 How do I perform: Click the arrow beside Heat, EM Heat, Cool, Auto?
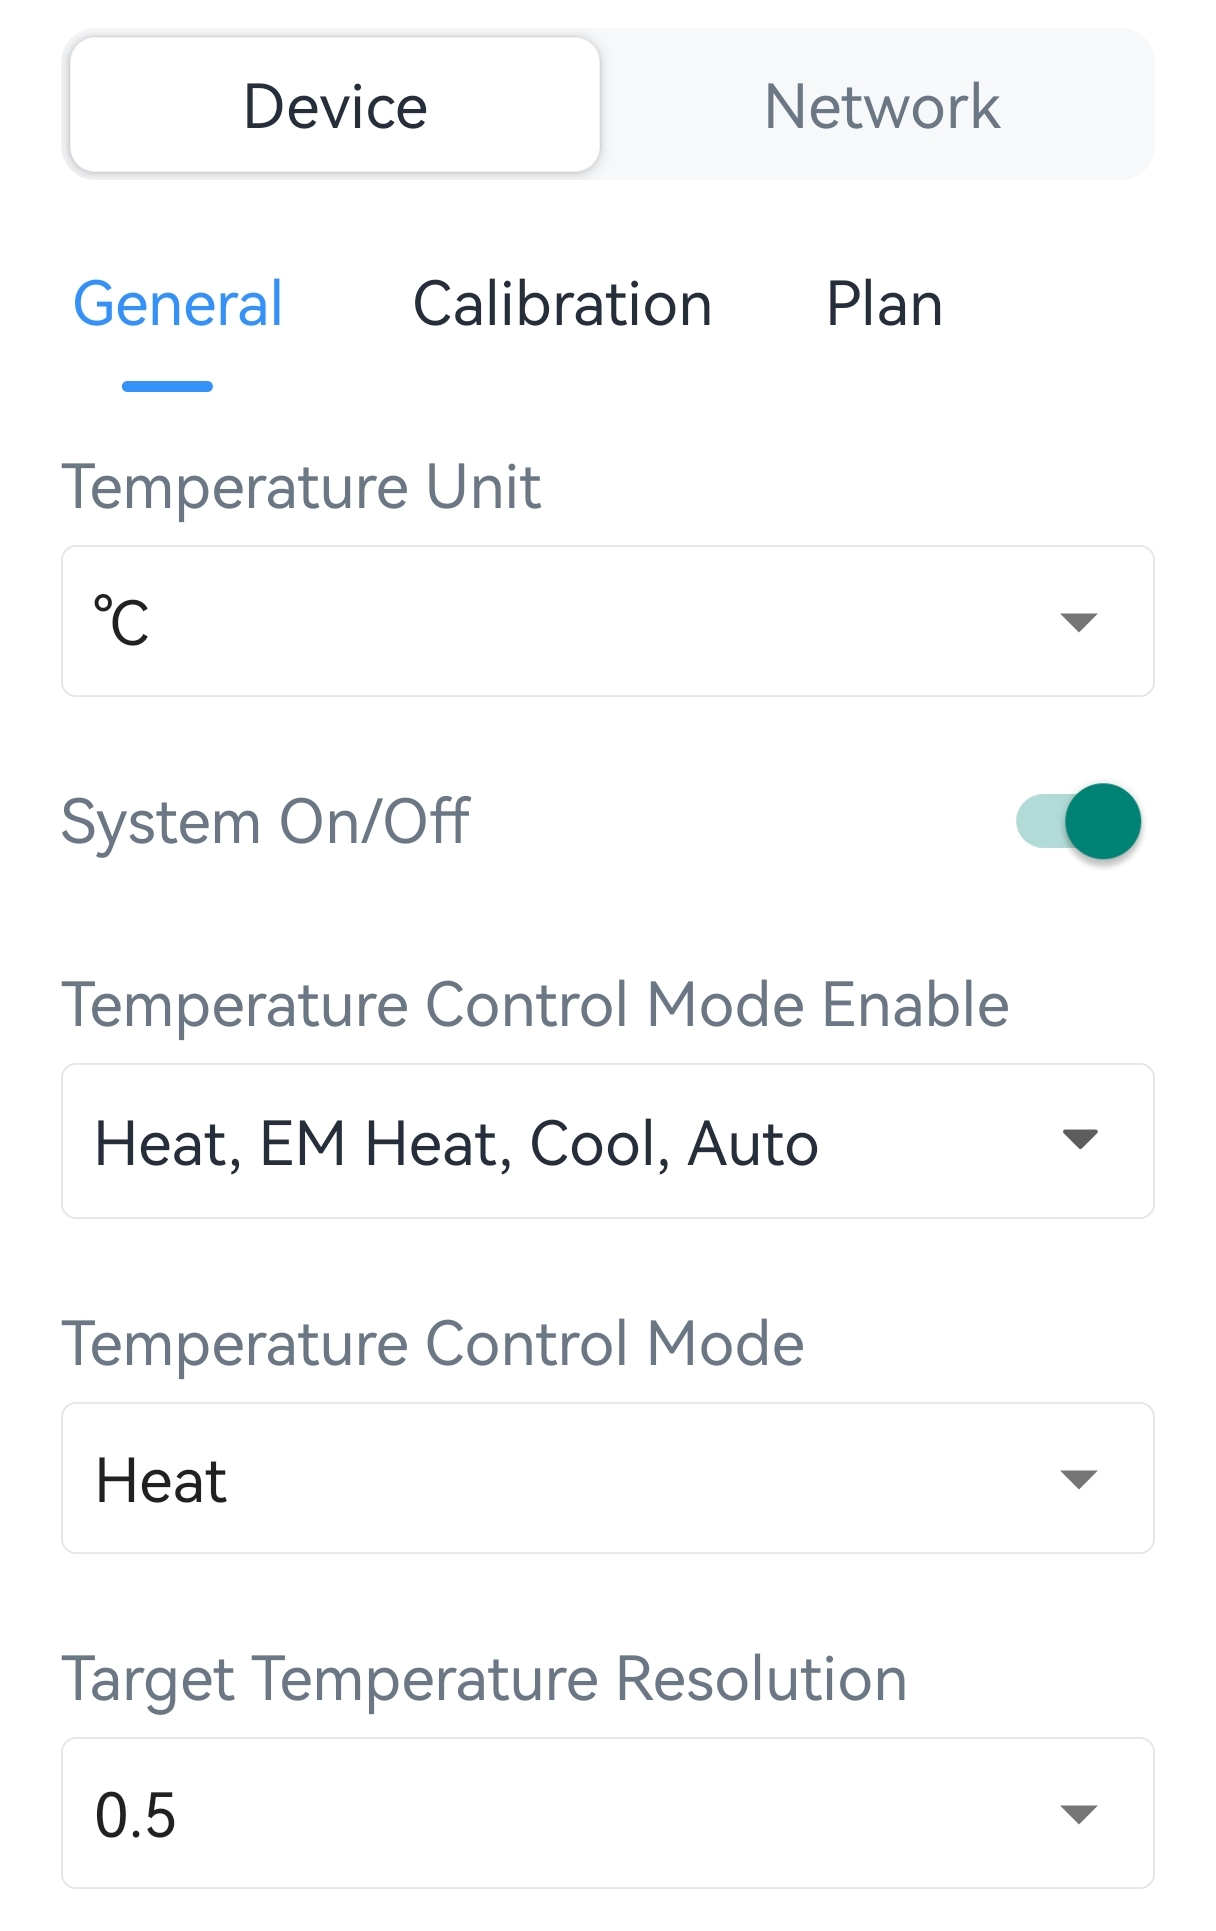pyautogui.click(x=1080, y=1139)
